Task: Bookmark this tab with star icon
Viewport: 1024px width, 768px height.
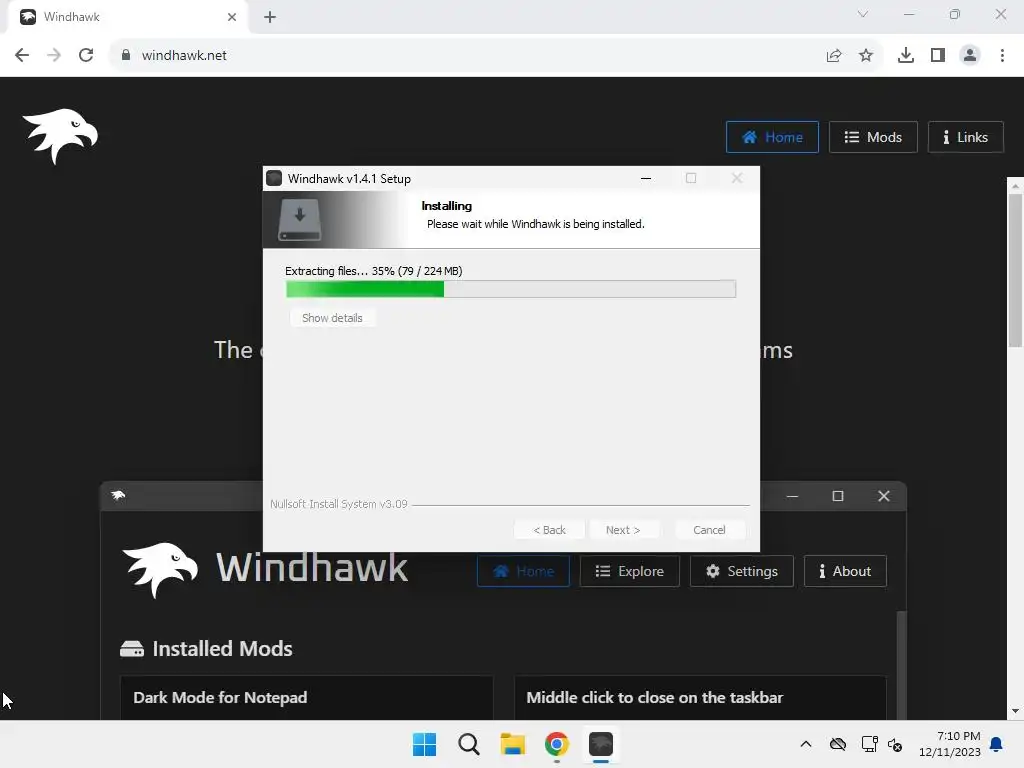Action: click(866, 56)
